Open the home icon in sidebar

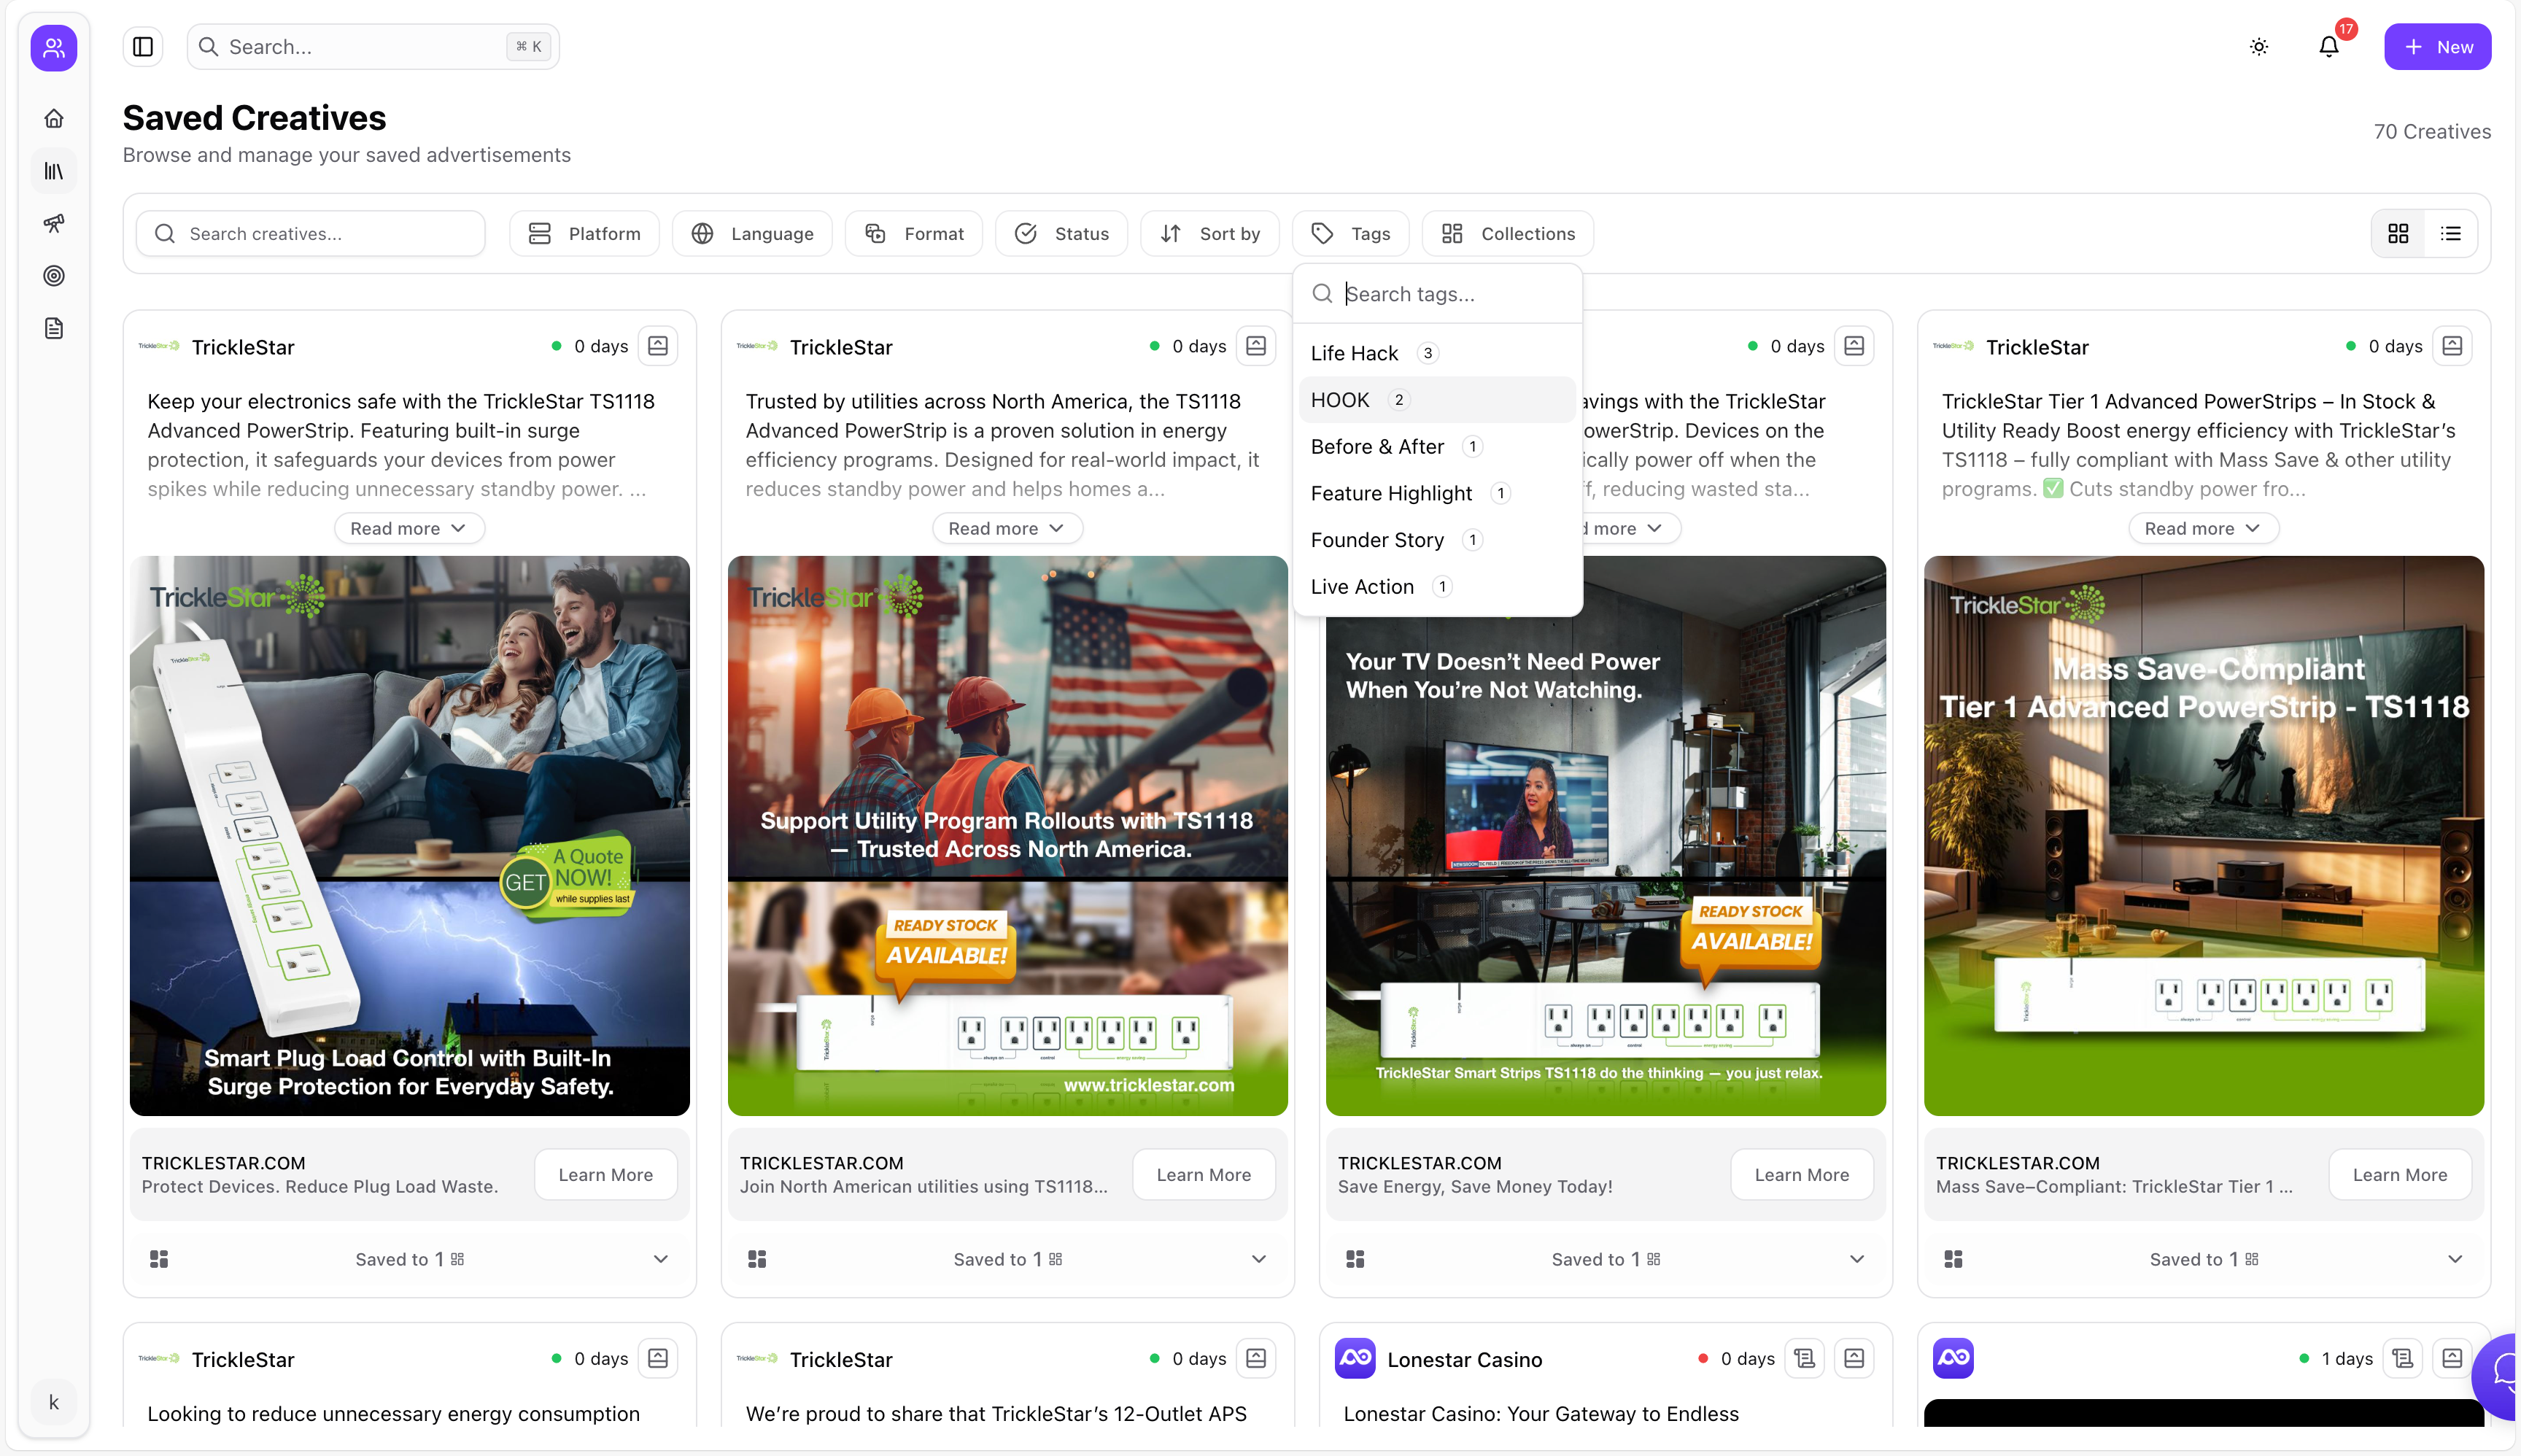click(54, 119)
